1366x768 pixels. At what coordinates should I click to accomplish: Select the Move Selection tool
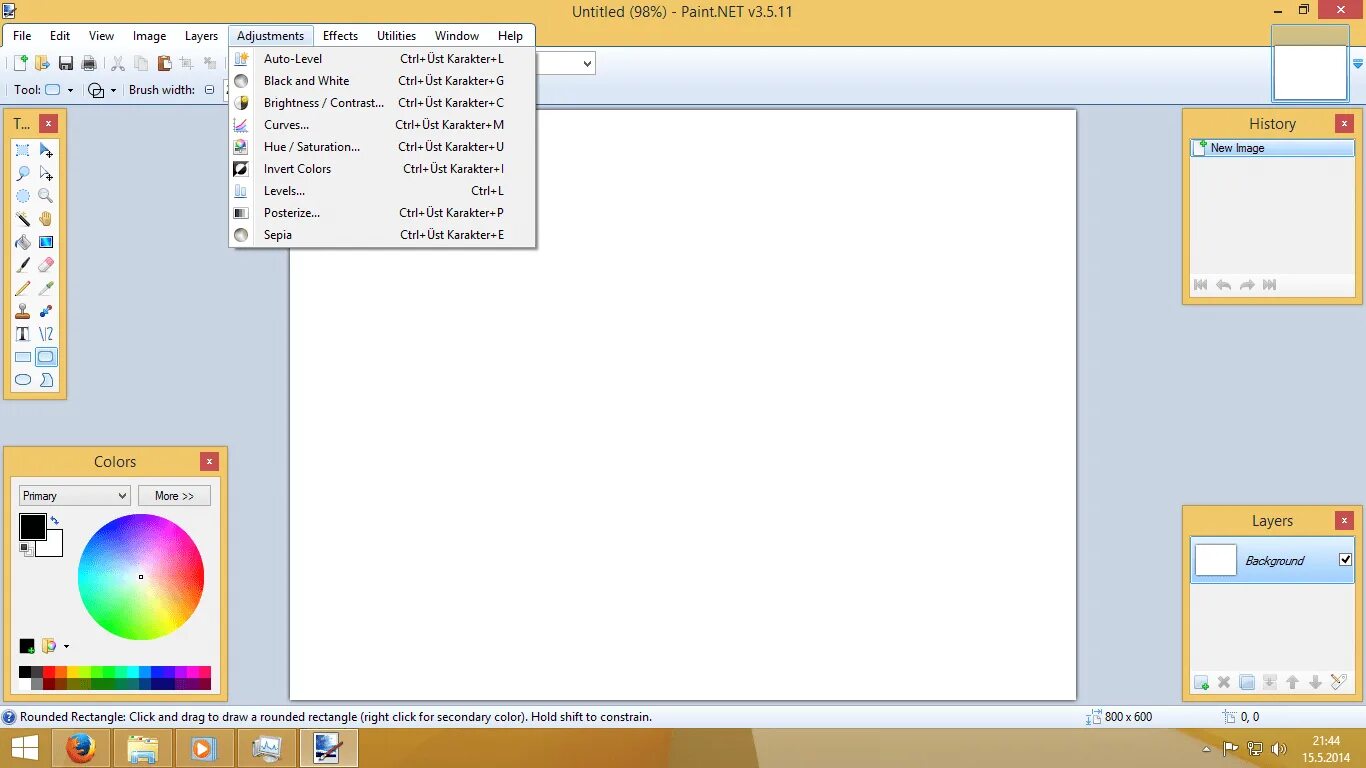point(46,173)
